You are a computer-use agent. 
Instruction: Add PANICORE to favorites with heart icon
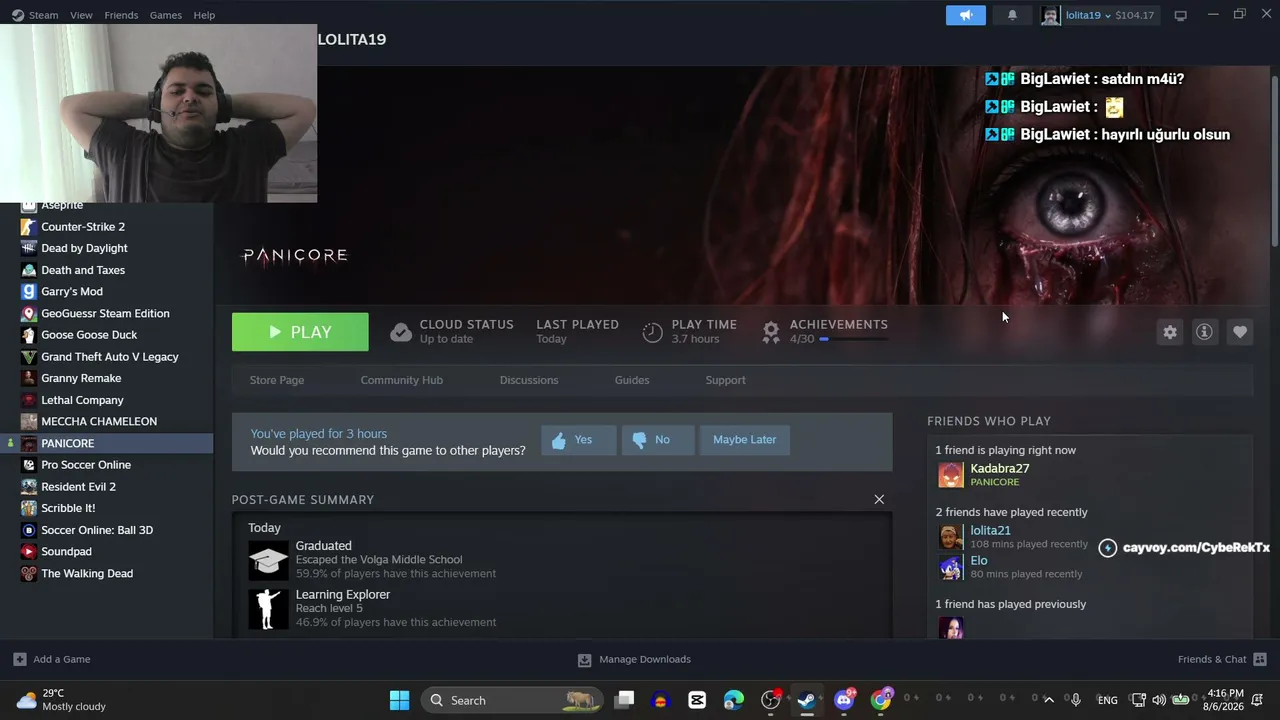tap(1240, 332)
